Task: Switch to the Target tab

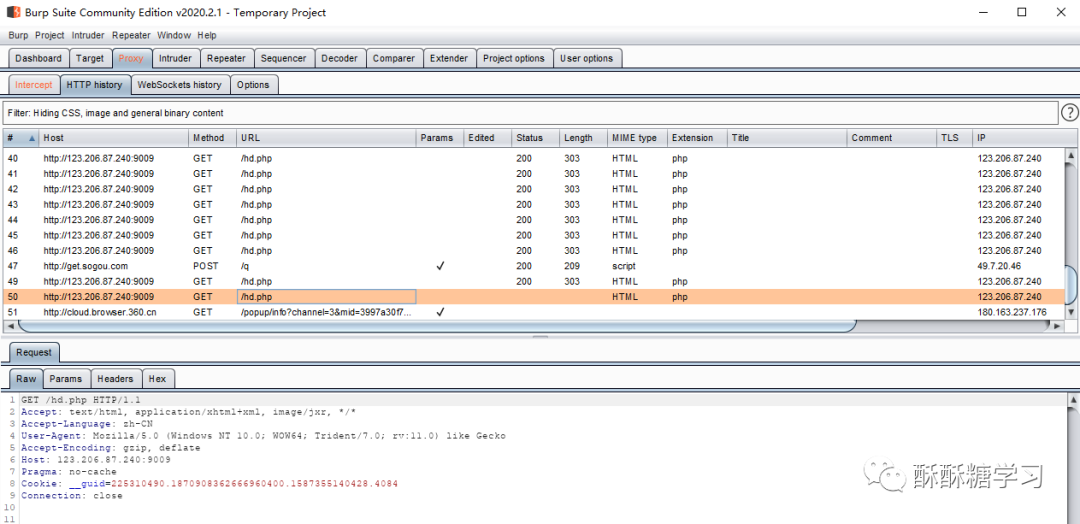Action: (x=90, y=59)
